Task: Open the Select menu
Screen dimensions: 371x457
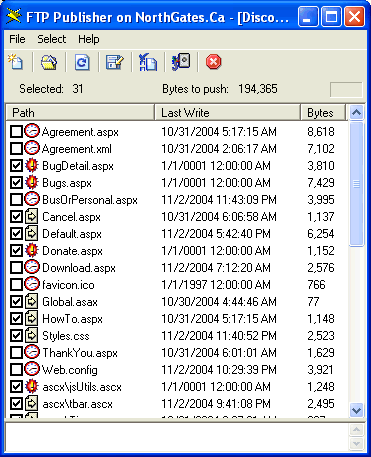Action: pos(52,39)
